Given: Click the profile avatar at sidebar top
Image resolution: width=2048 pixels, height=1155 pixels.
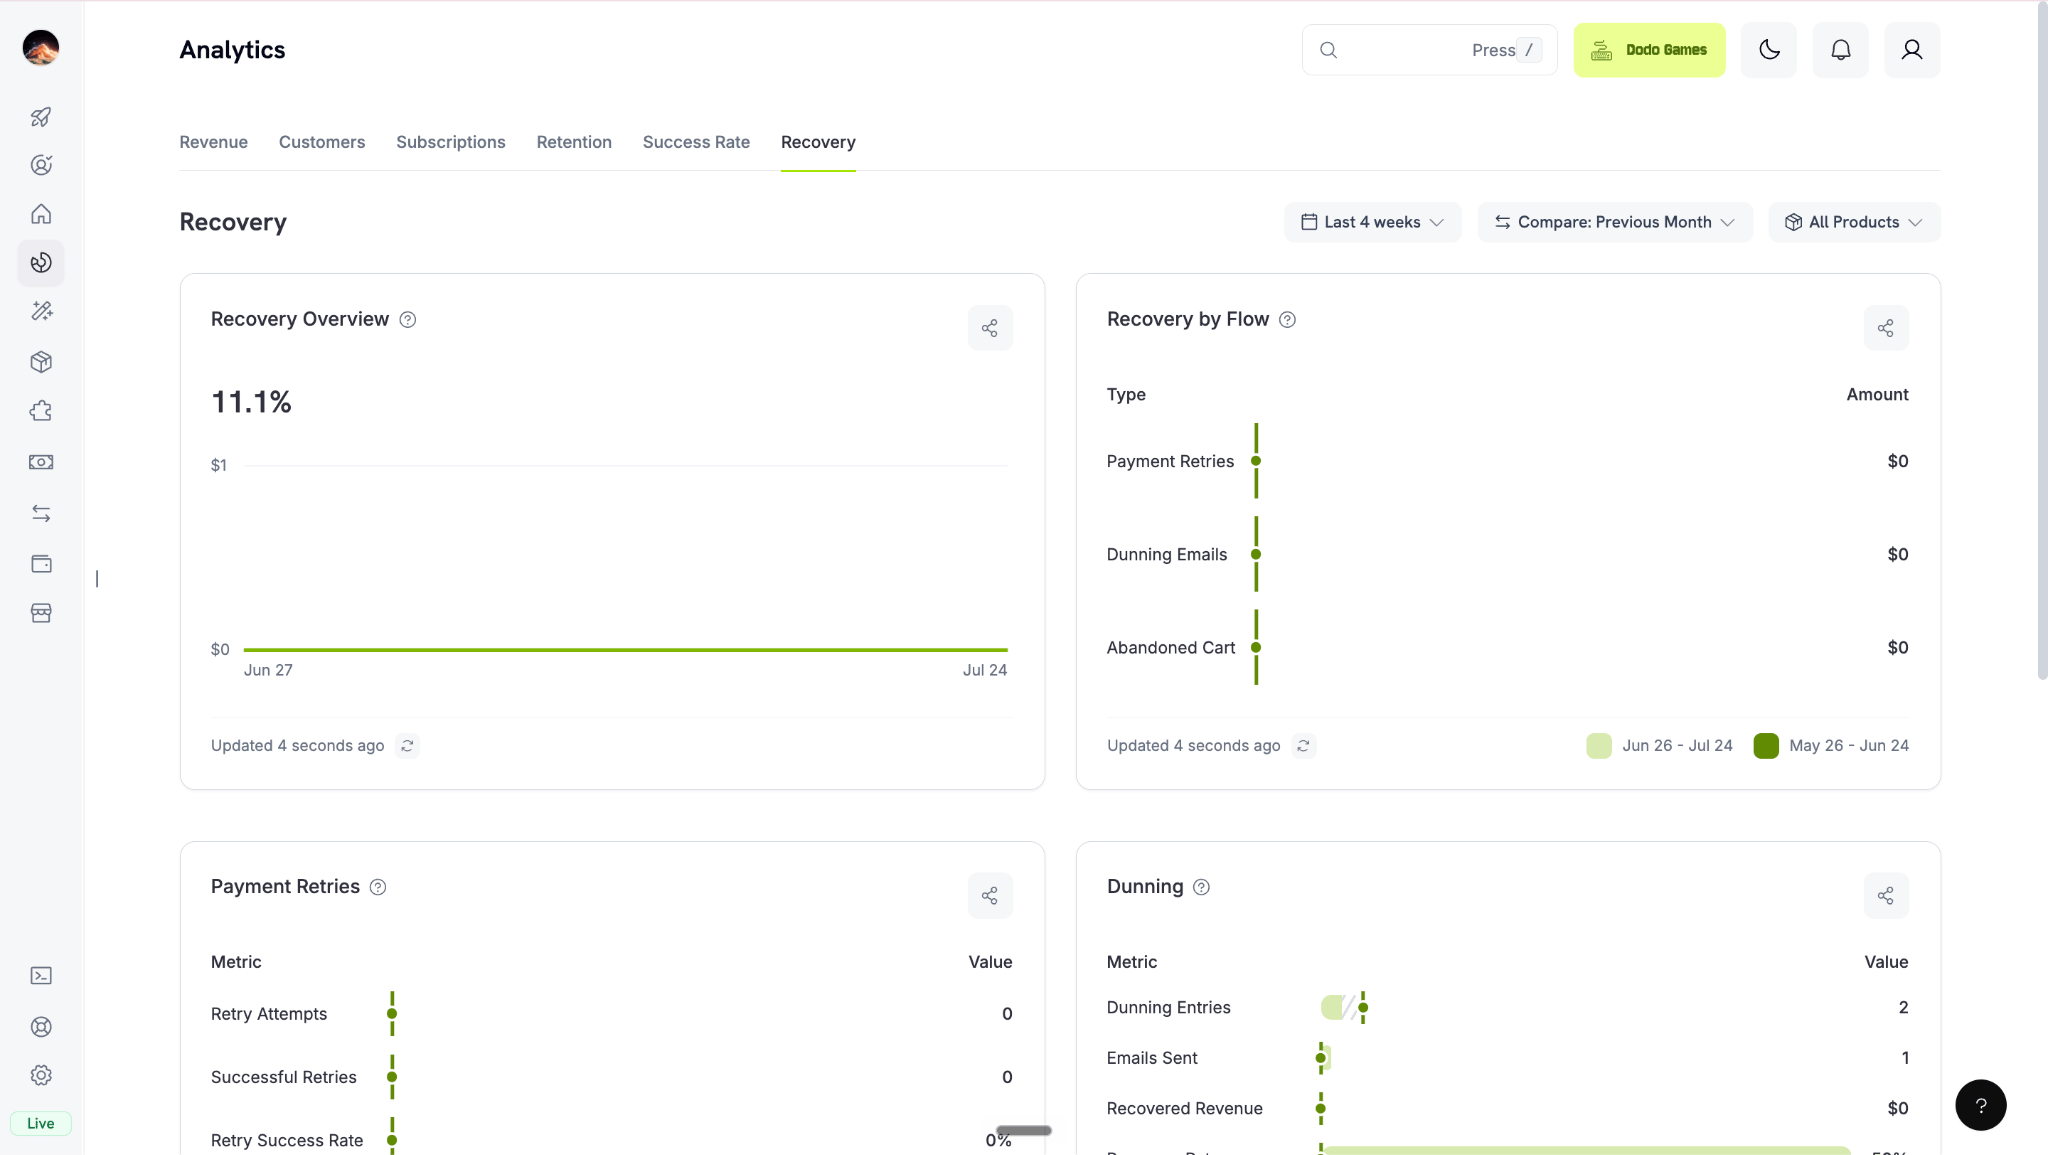Looking at the screenshot, I should [x=41, y=47].
